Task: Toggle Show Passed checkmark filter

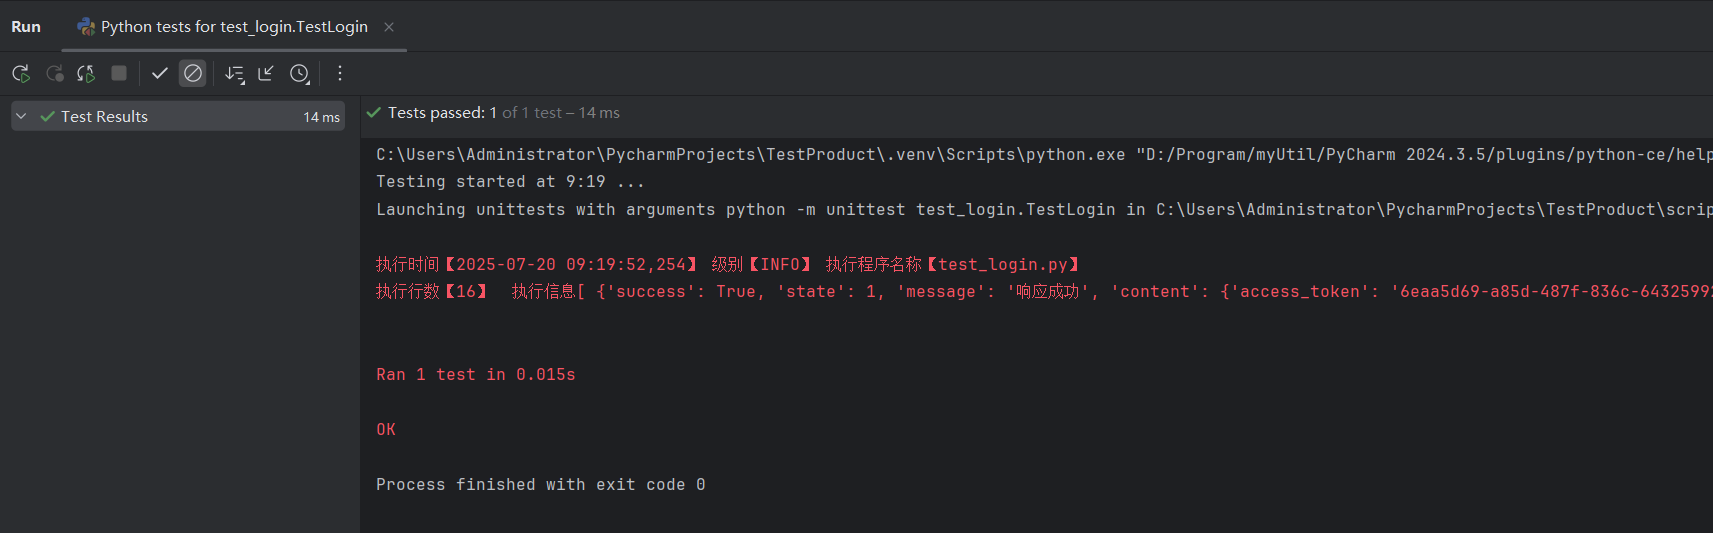Action: 159,73
